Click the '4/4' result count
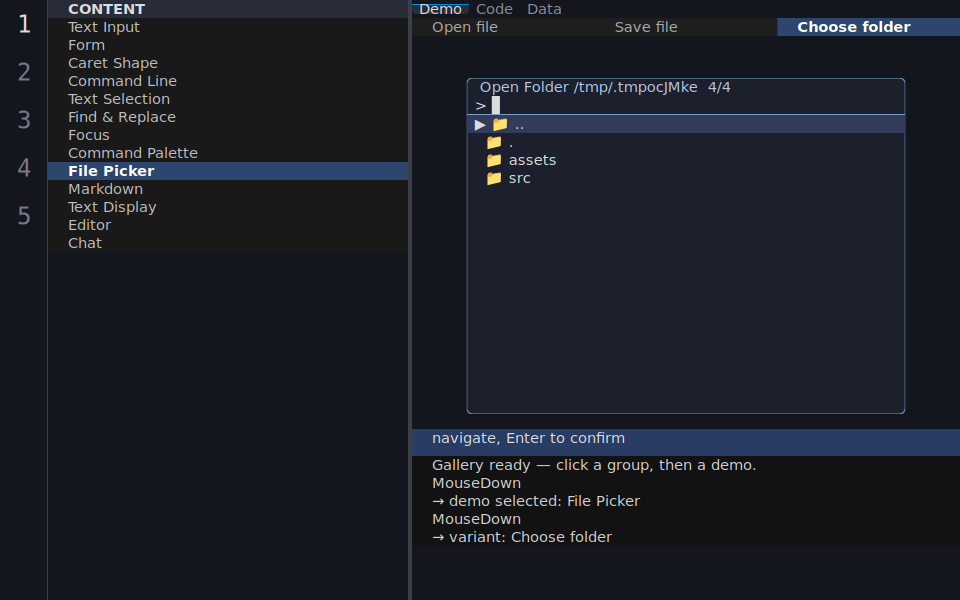960x600 pixels. tap(719, 87)
